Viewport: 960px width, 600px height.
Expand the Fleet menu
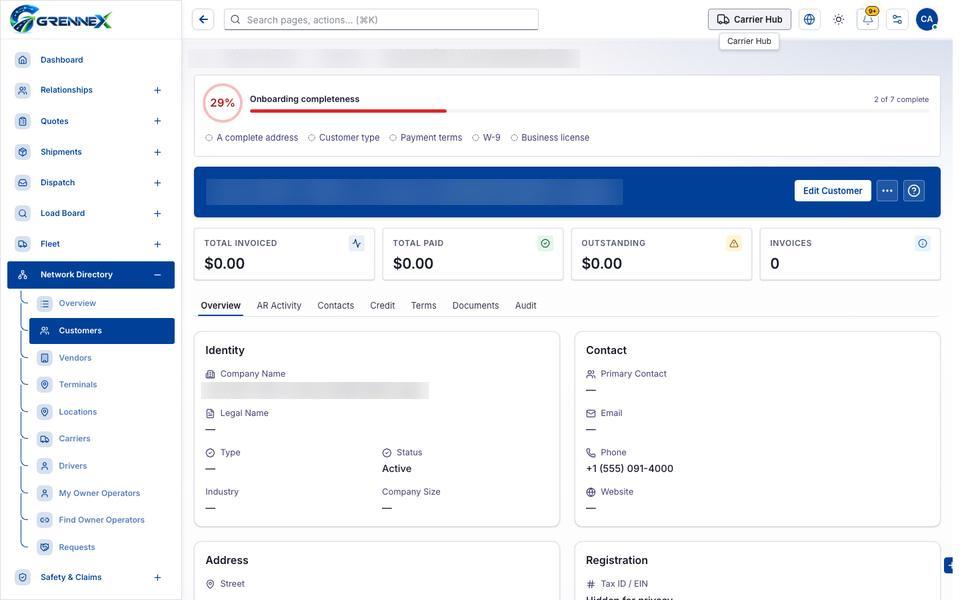pyautogui.click(x=157, y=244)
